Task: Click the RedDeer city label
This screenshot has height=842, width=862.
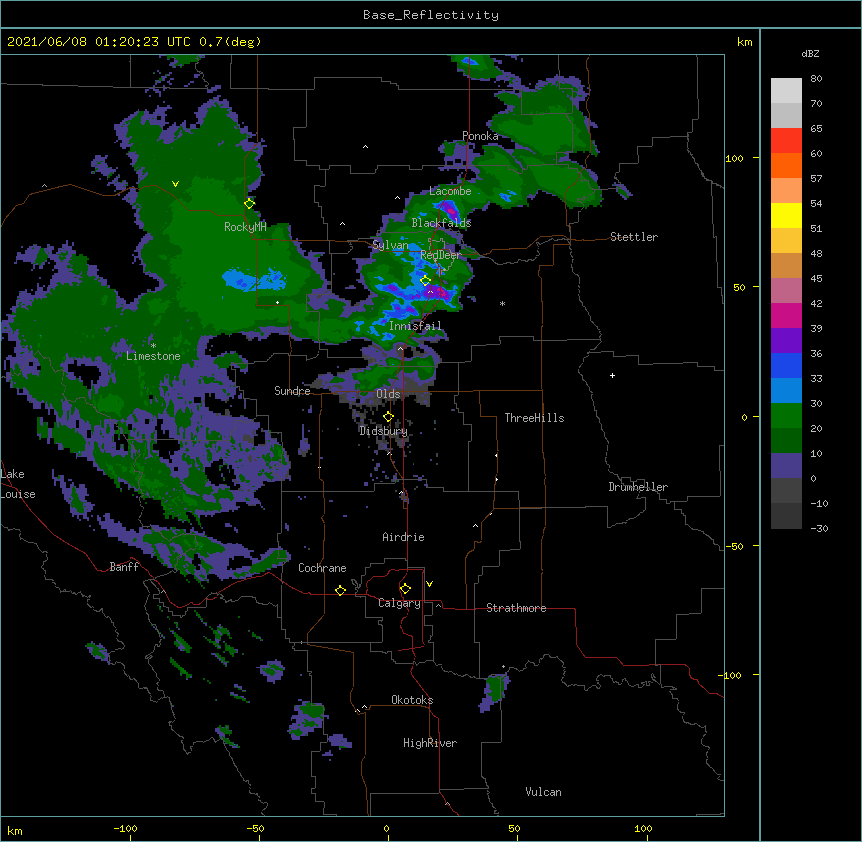Action: tap(440, 255)
